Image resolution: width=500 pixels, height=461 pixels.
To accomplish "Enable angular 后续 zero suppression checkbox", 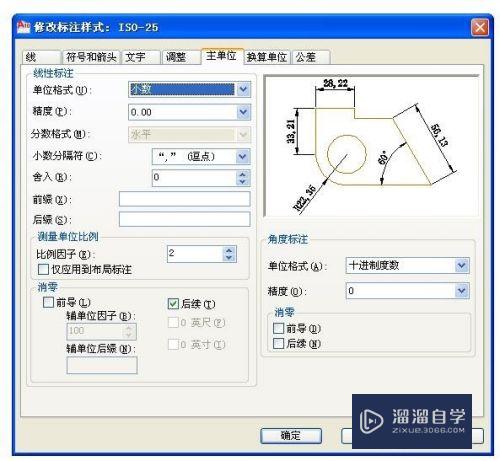I will 278,343.
